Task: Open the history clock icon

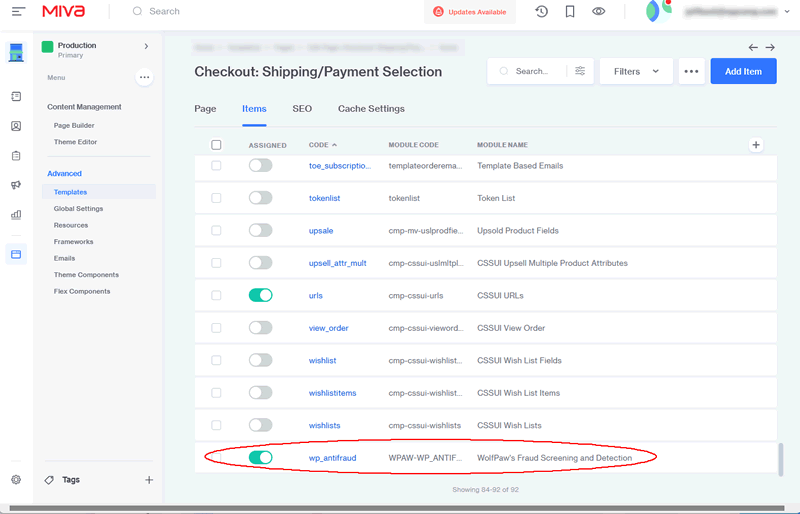Action: coord(541,11)
